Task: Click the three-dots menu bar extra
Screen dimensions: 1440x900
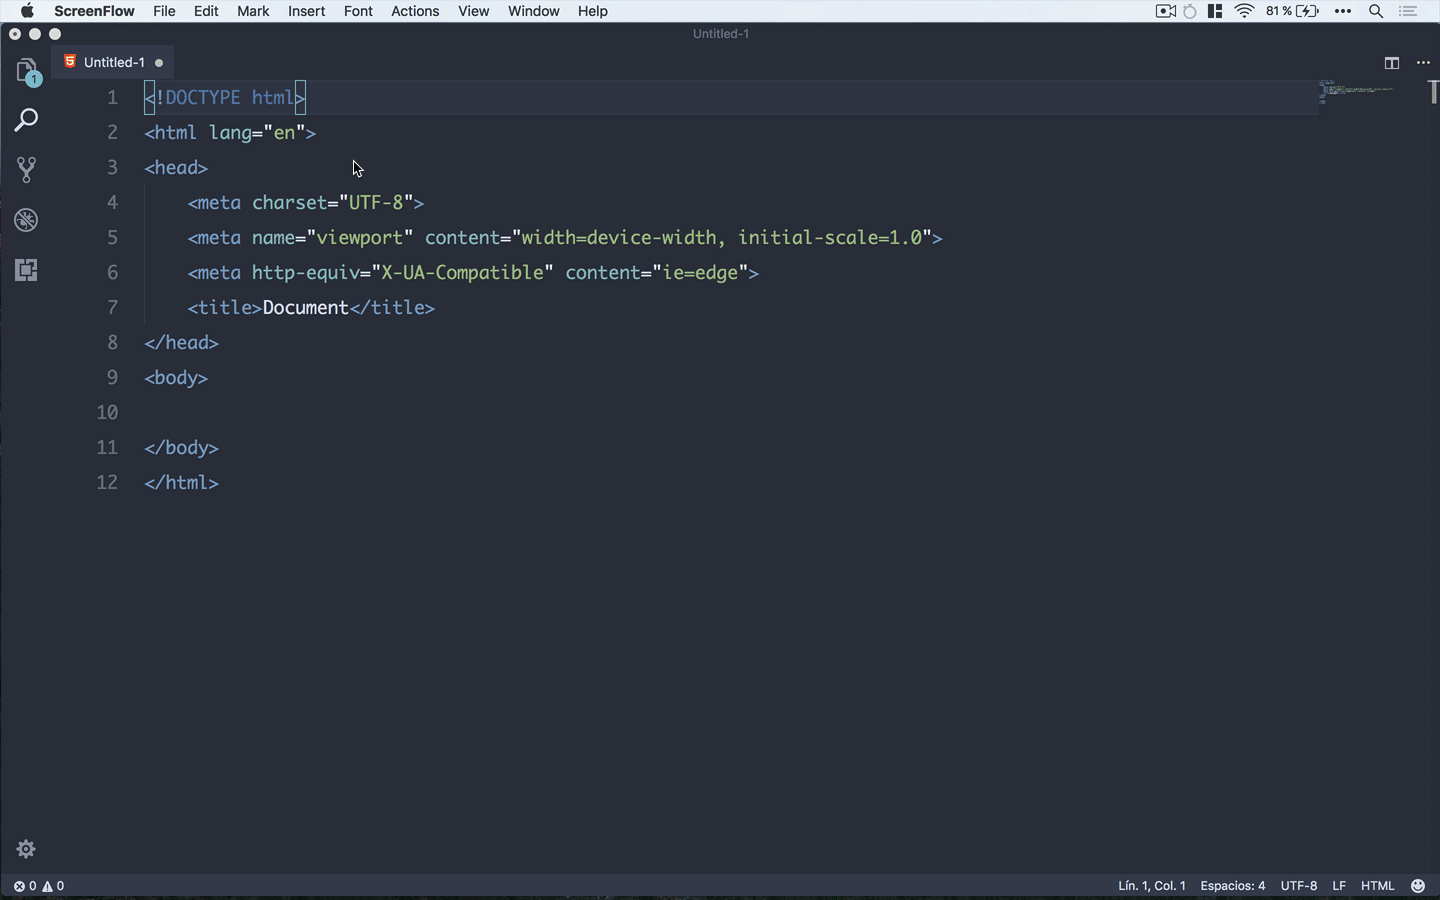Action: click(x=1343, y=11)
